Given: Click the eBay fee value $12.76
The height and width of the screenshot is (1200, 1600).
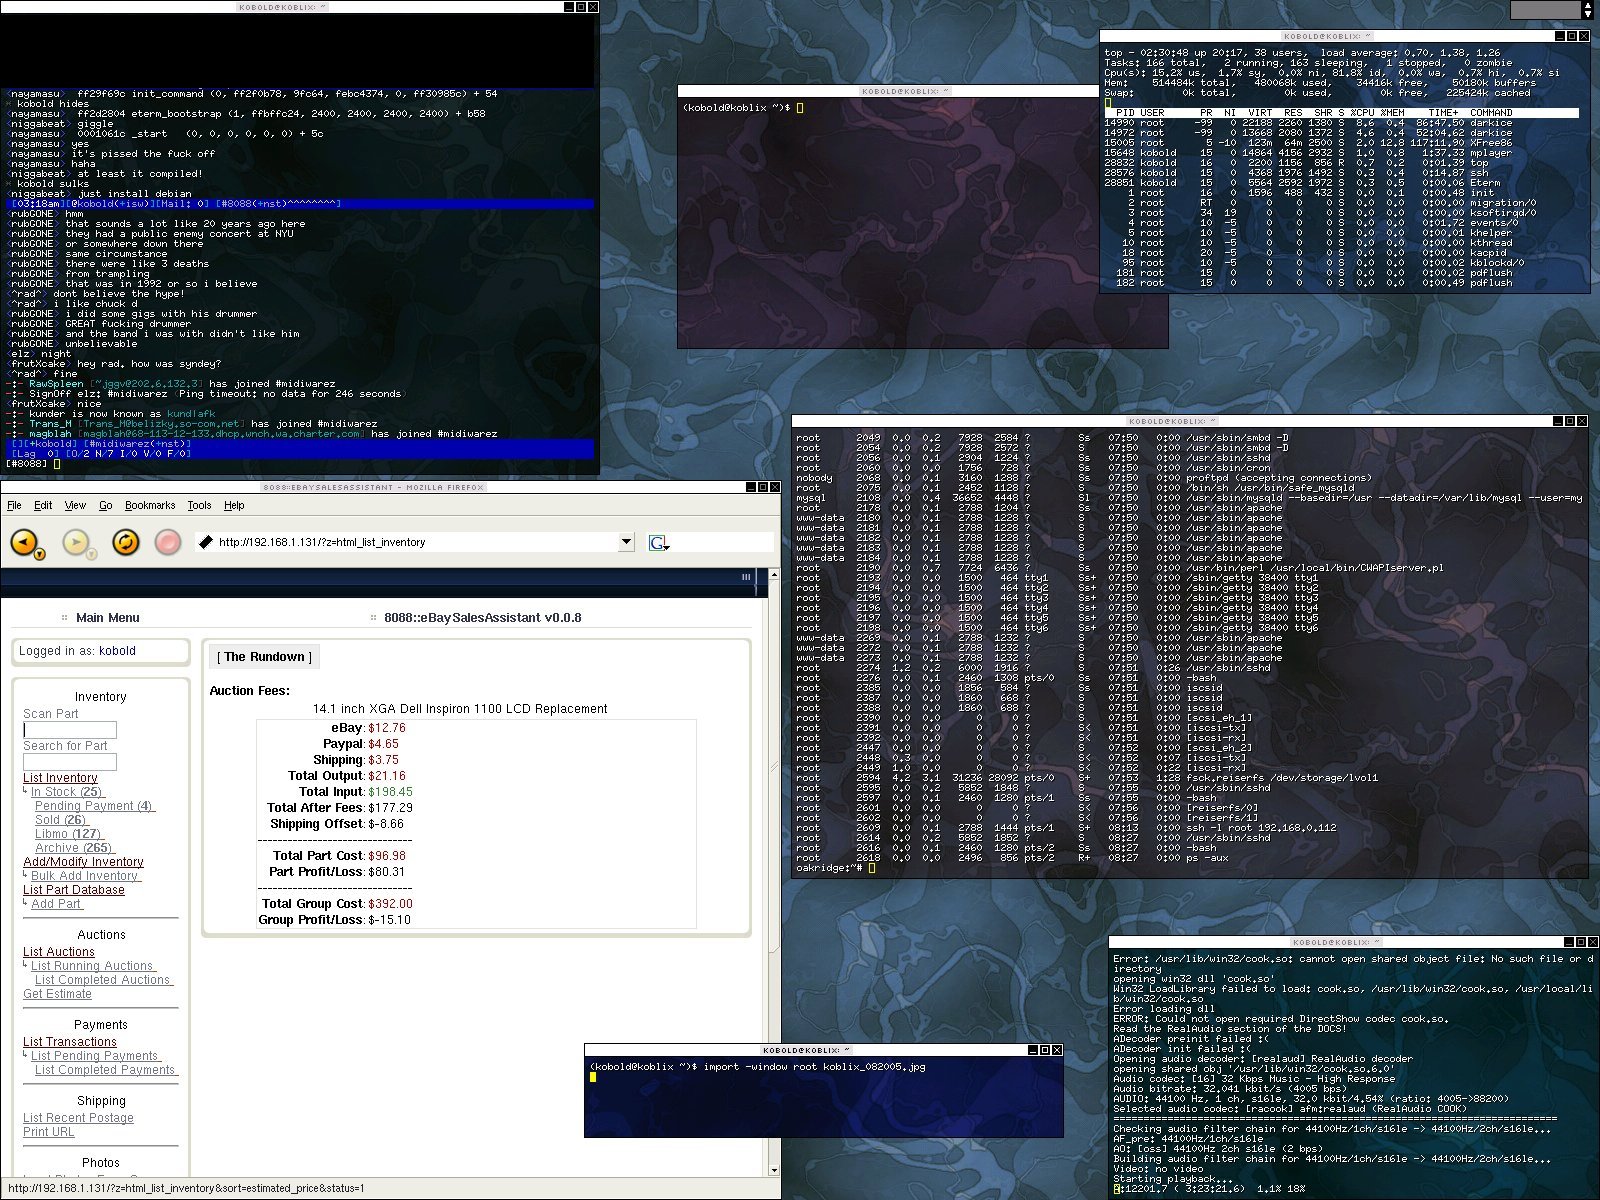Looking at the screenshot, I should tap(387, 728).
